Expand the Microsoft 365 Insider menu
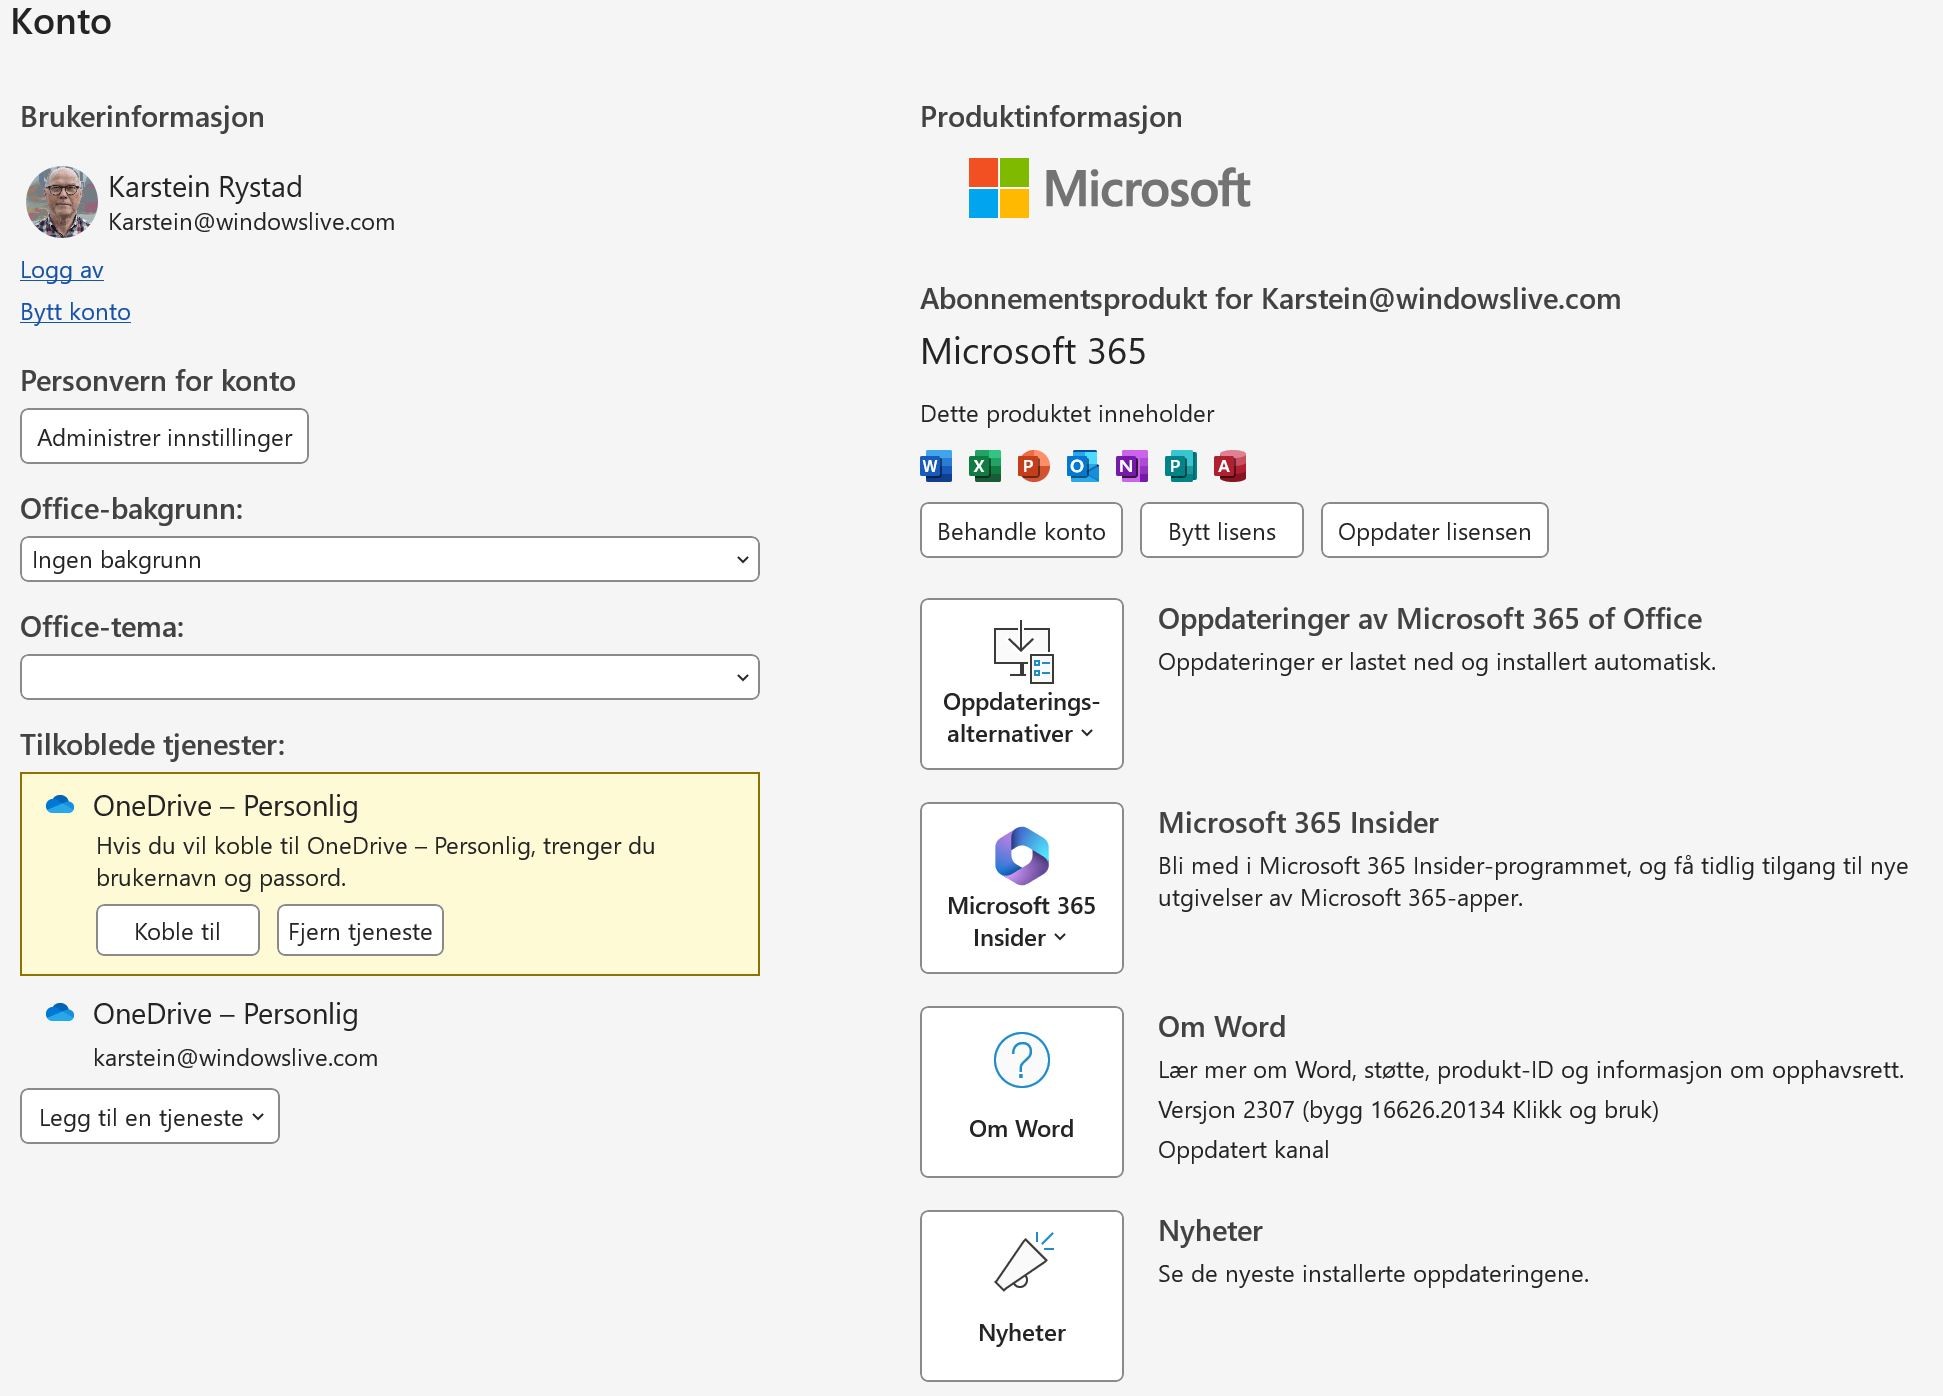Viewport: 1943px width, 1396px height. coord(1021,888)
